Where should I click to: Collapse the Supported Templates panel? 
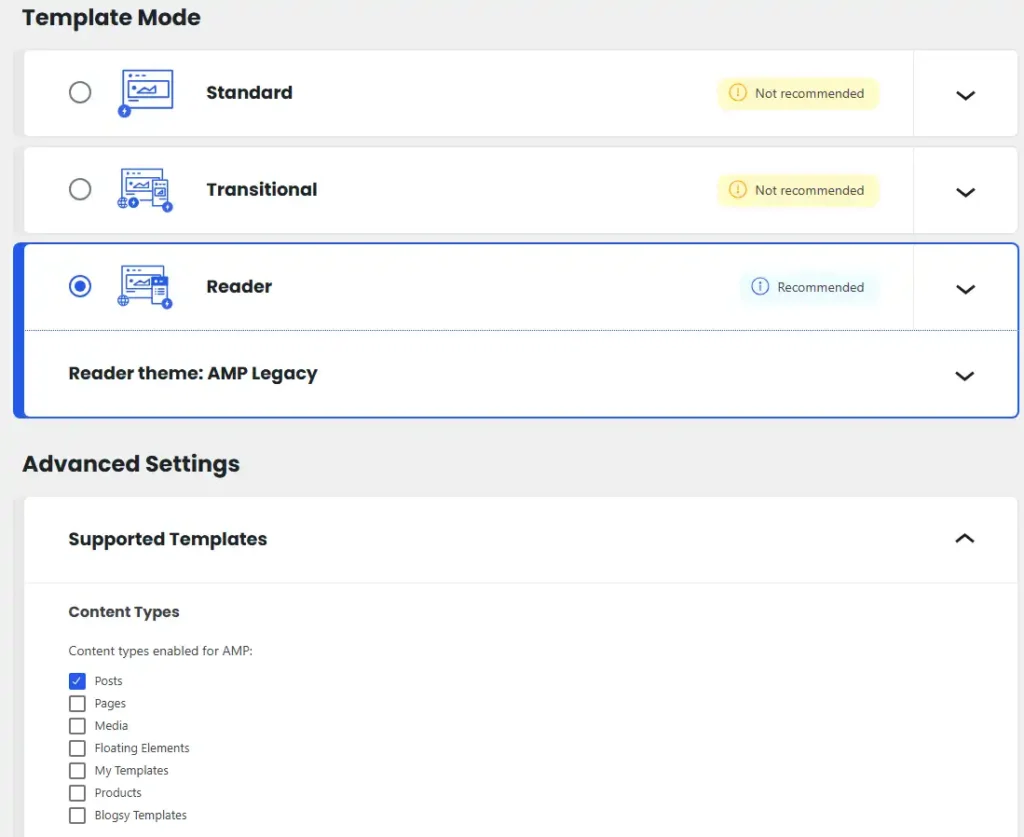pos(964,538)
